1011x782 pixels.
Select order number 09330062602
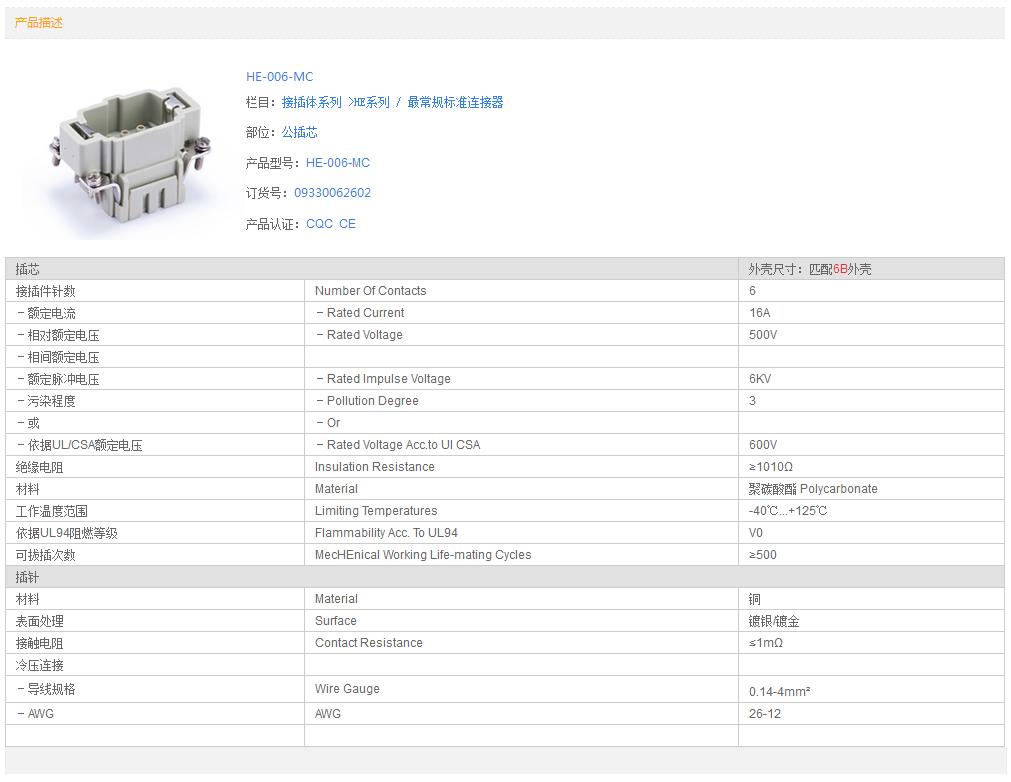(x=332, y=193)
